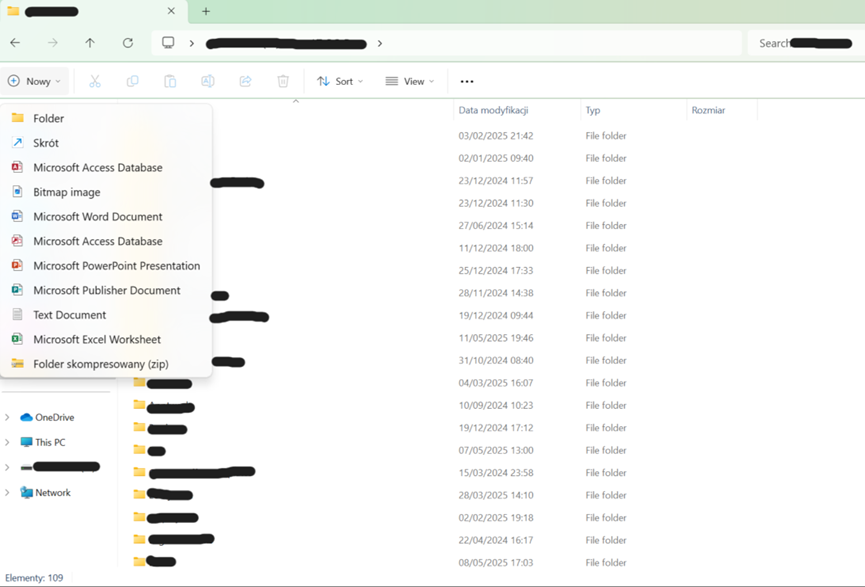This screenshot has height=587, width=865.
Task: Click folder icon in 19/12/2024 17:12 row
Action: 140,427
